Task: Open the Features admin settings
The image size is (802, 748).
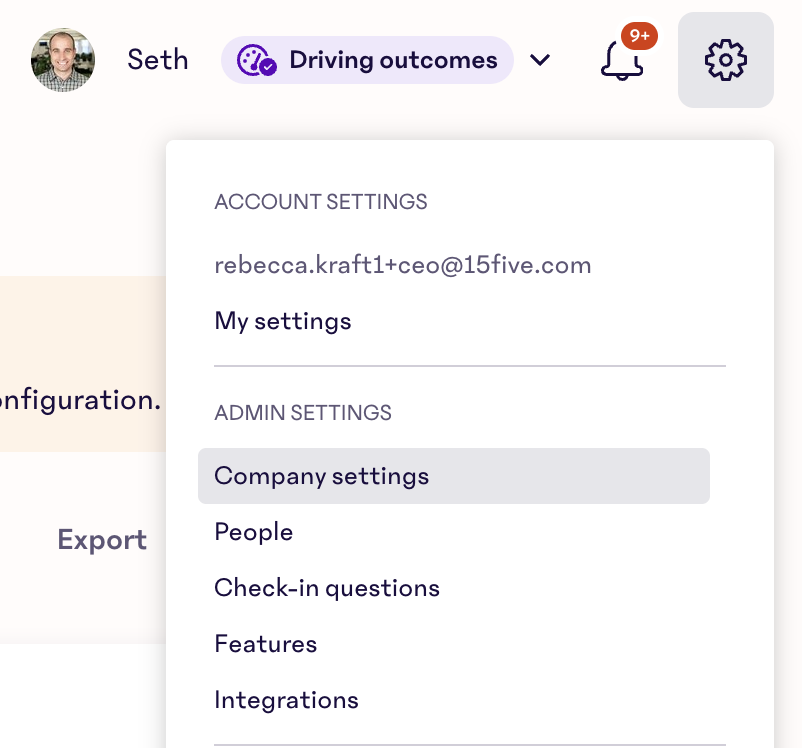Action: click(266, 644)
